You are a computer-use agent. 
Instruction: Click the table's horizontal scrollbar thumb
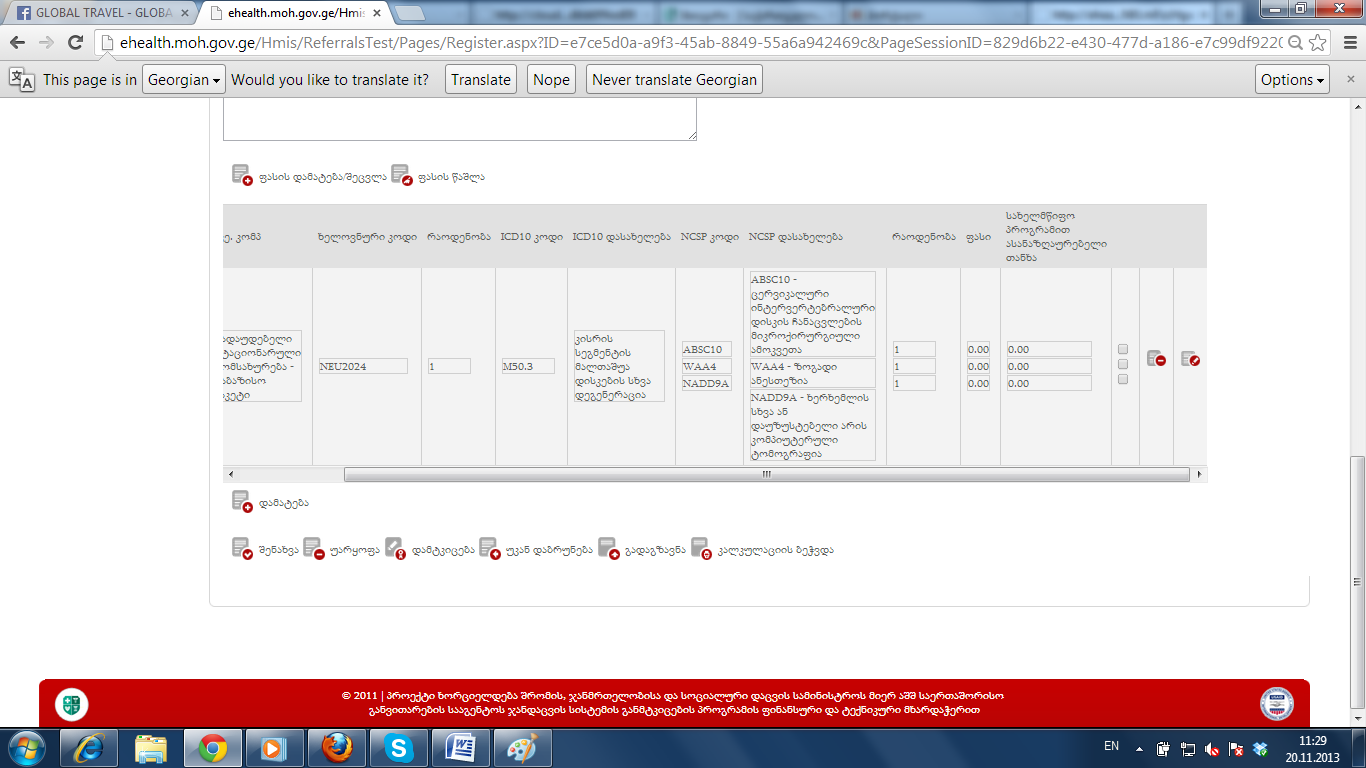[x=765, y=474]
